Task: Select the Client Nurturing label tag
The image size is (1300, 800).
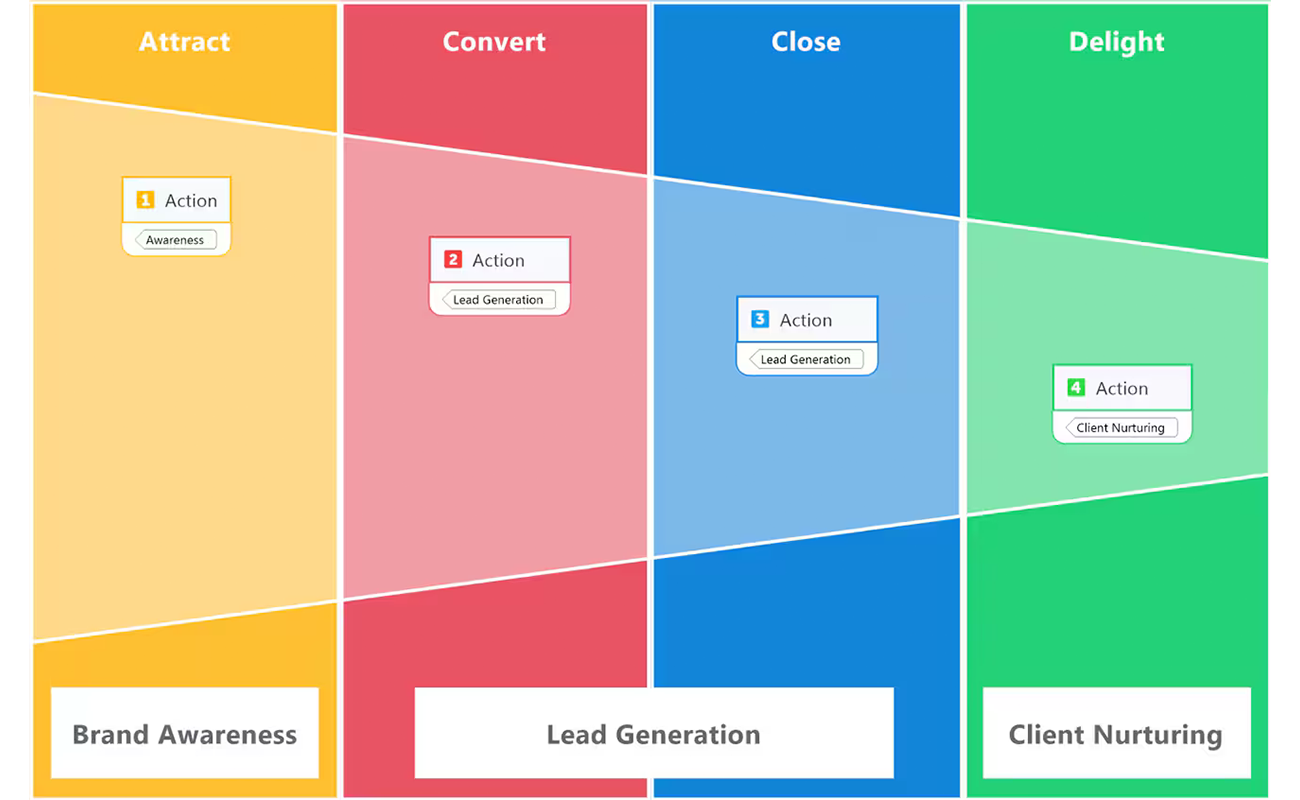Action: (1120, 428)
